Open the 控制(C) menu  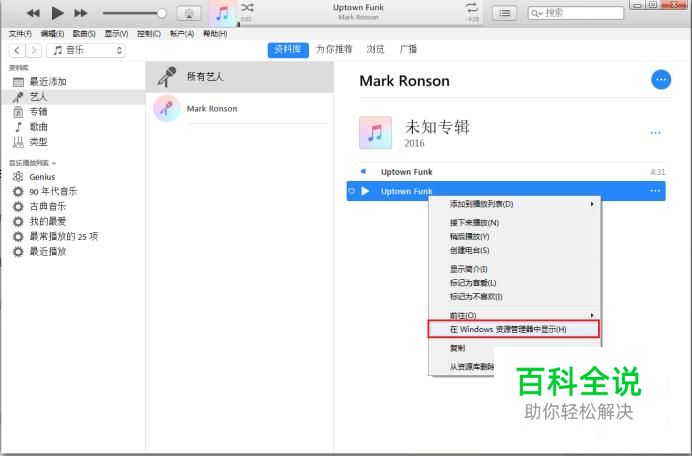click(149, 34)
